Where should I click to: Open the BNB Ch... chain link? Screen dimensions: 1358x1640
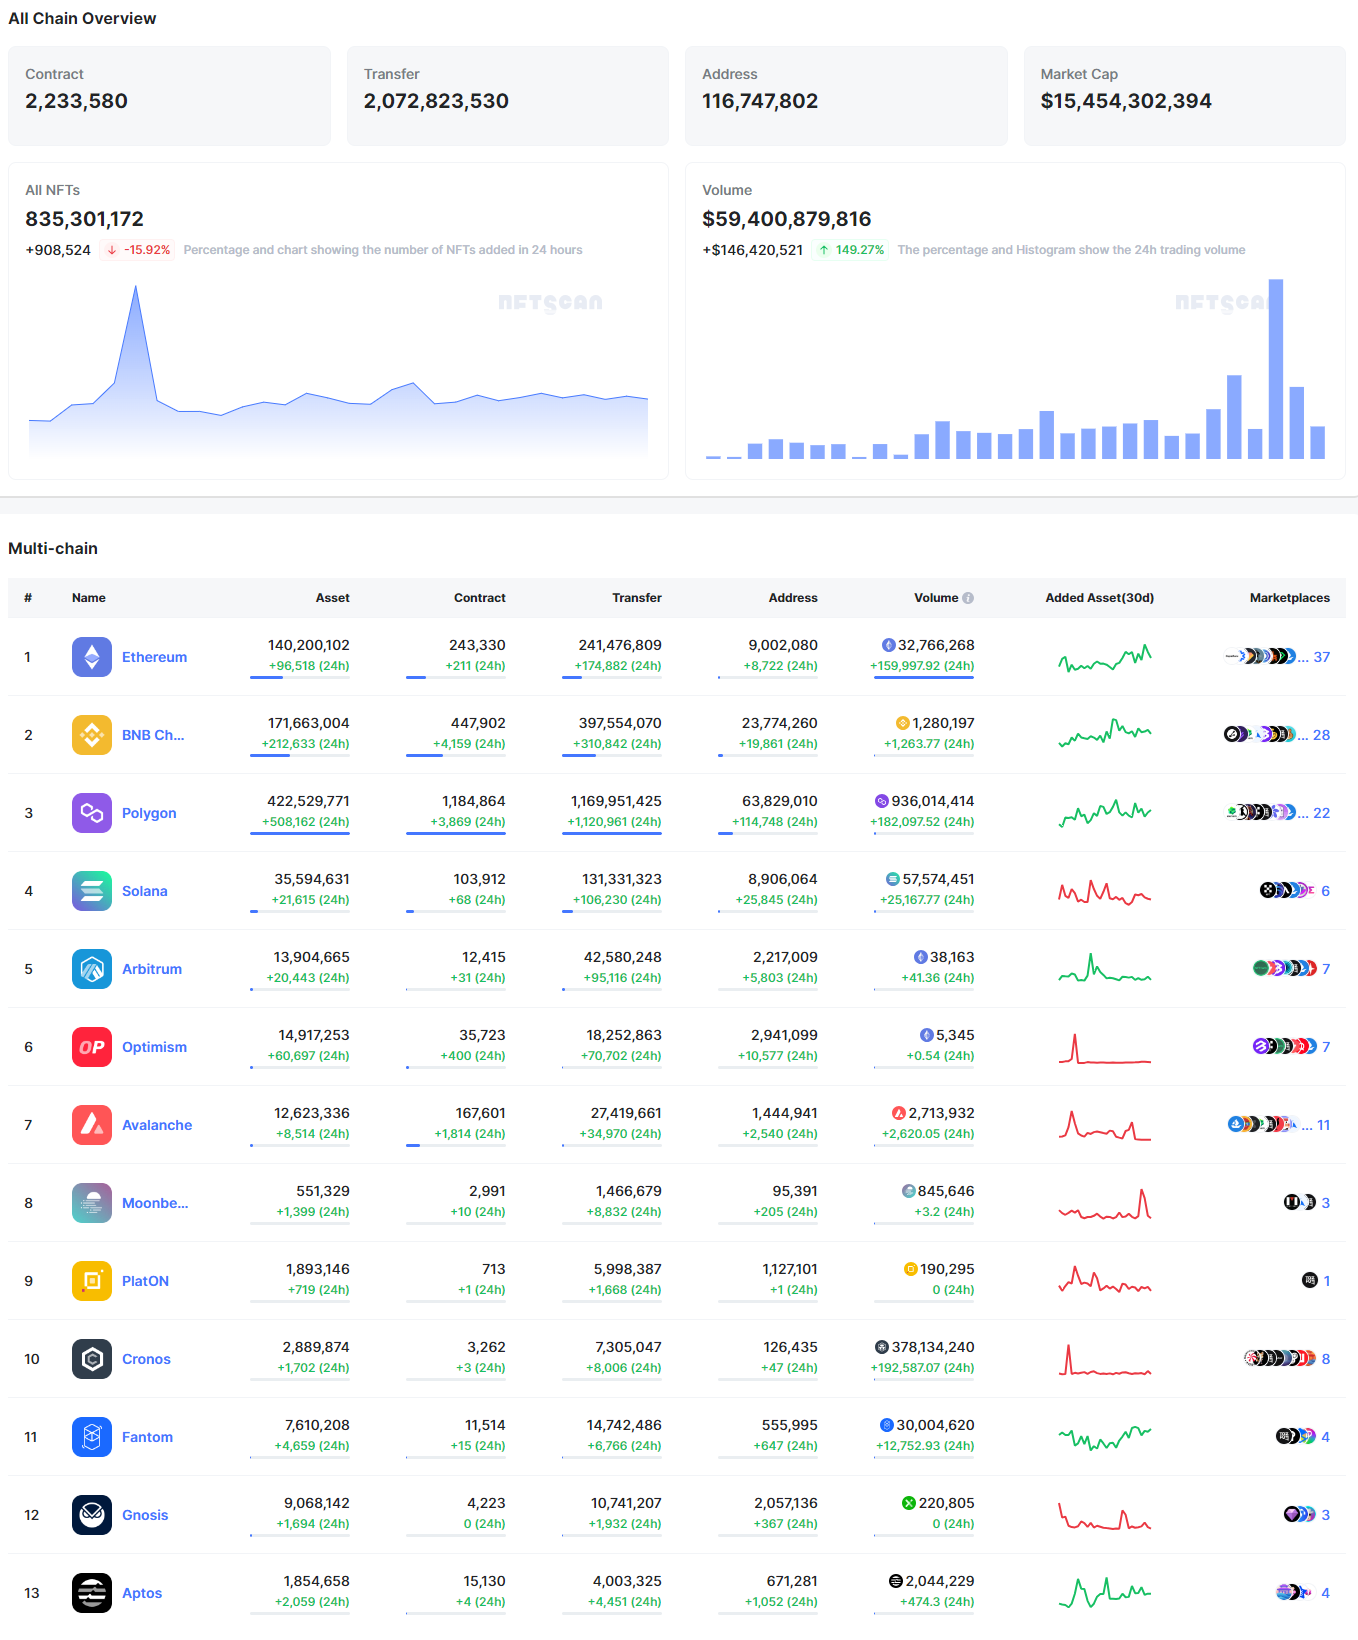click(153, 735)
